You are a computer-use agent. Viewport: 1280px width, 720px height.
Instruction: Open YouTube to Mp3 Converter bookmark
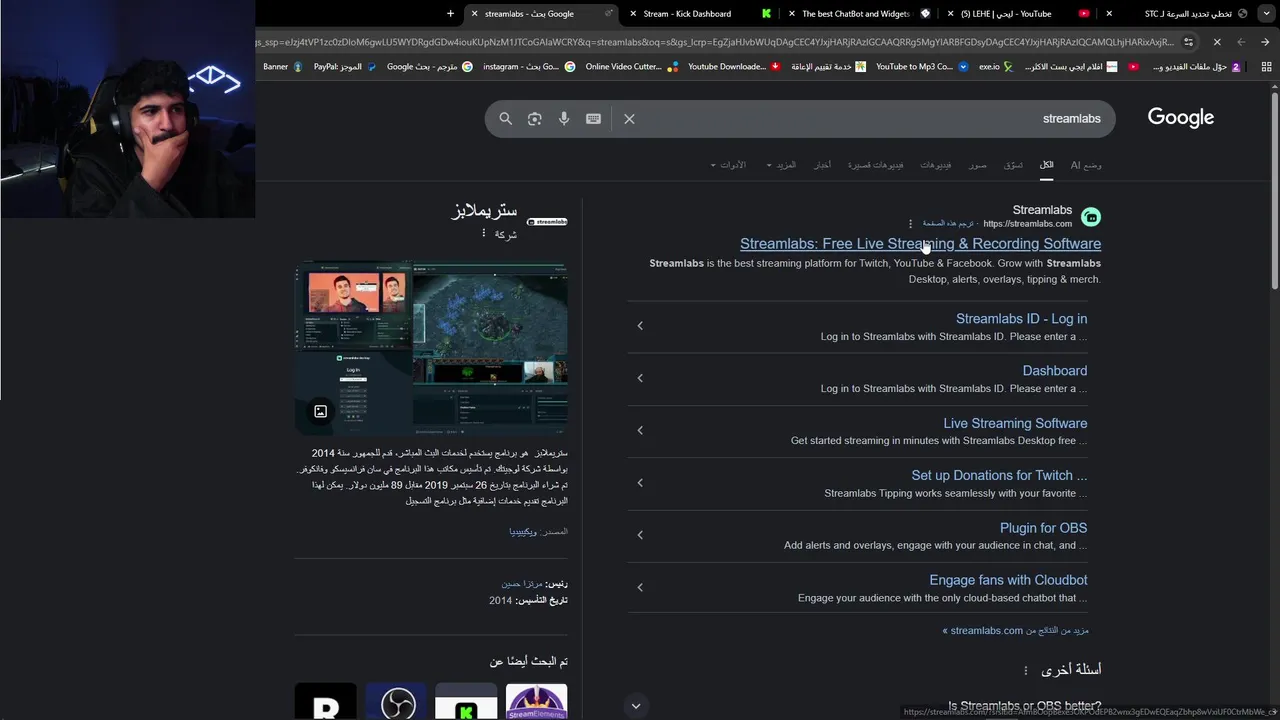[x=922, y=67]
